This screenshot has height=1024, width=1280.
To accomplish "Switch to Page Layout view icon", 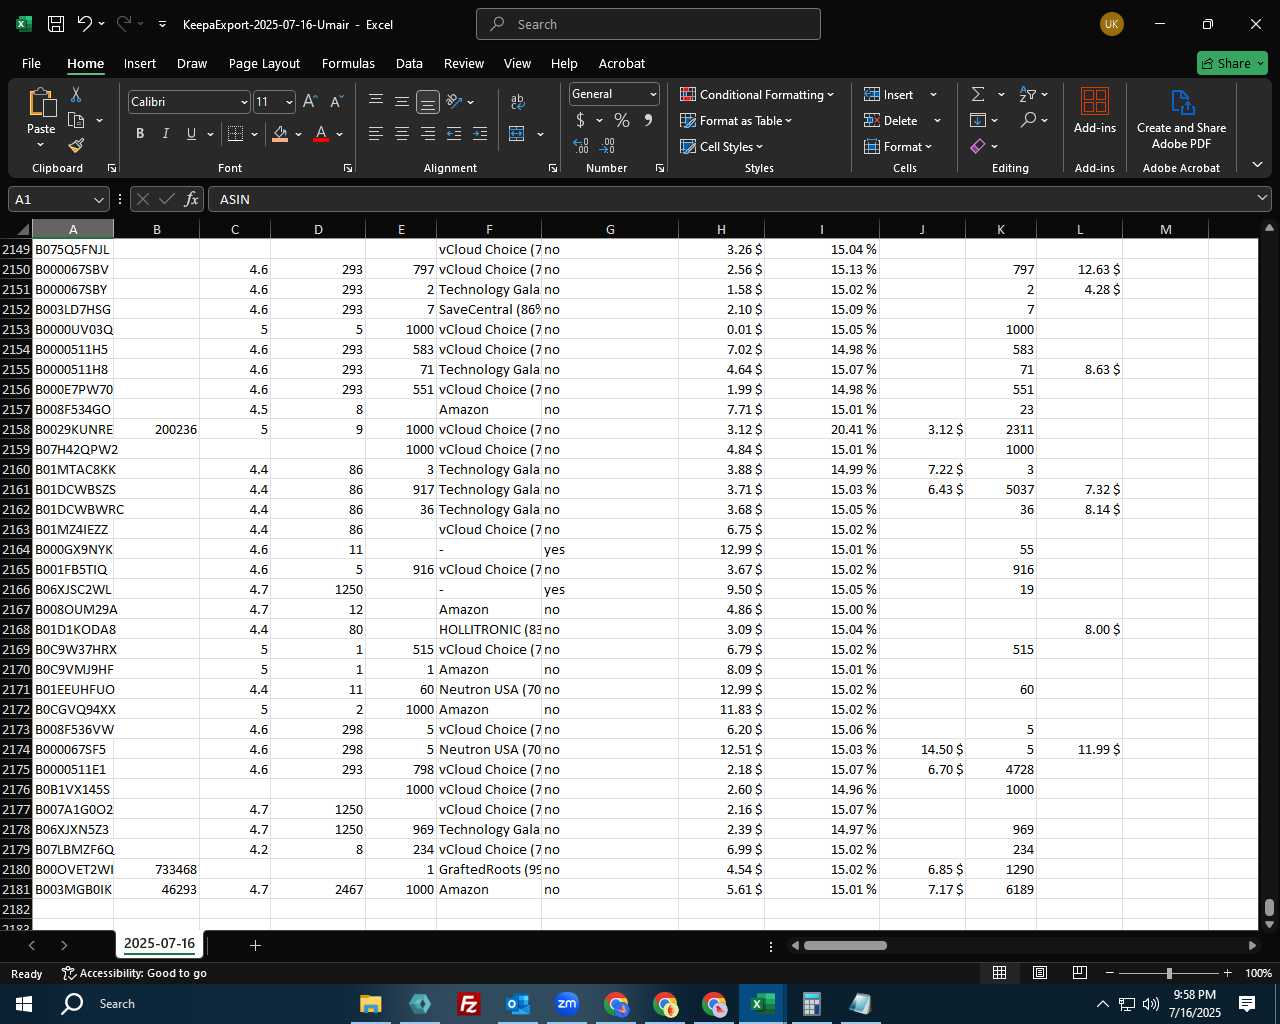I will coord(1039,973).
